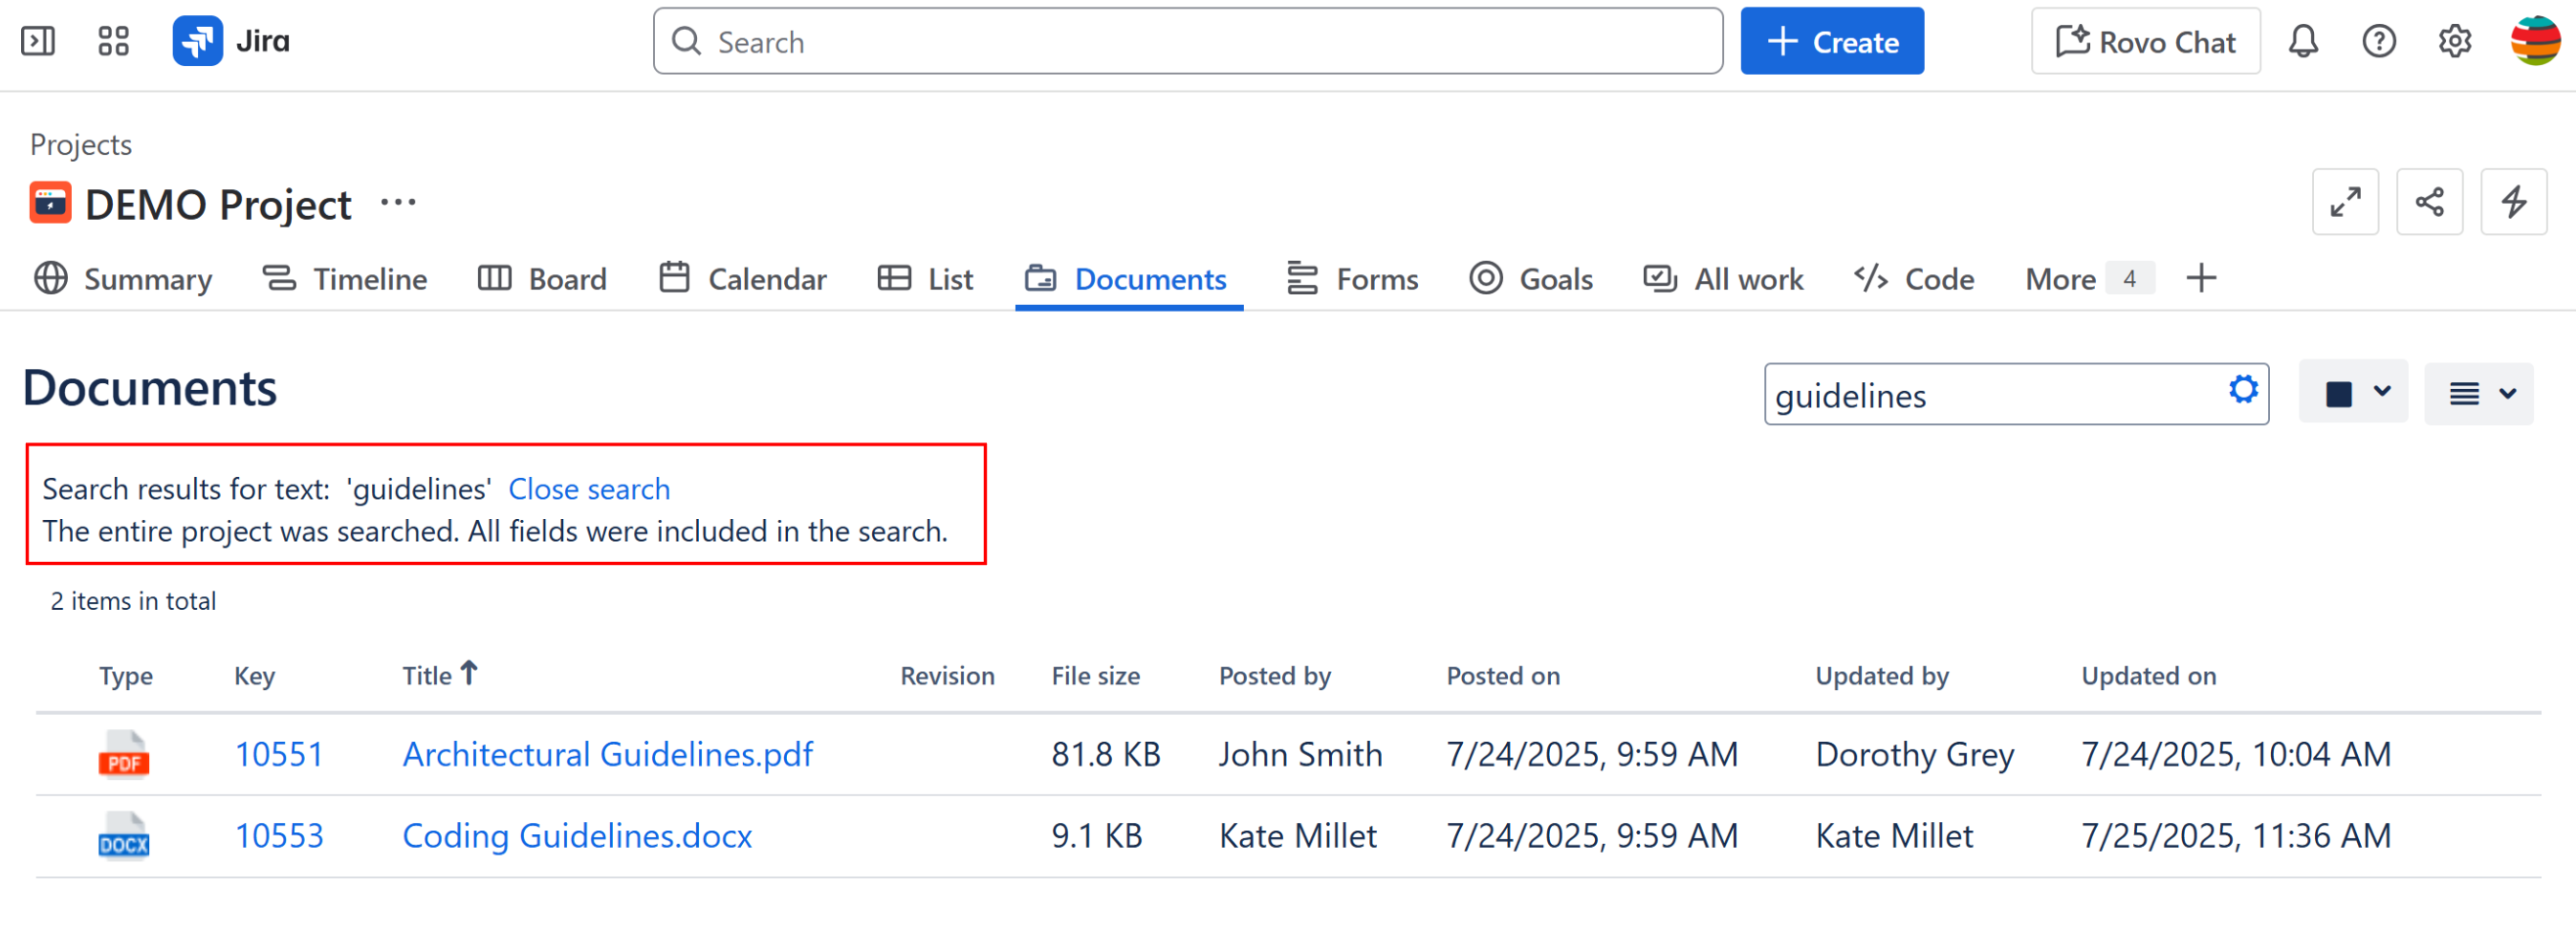This screenshot has width=2576, height=930.
Task: Open Architectural Guidelines.pdf document
Action: point(607,754)
